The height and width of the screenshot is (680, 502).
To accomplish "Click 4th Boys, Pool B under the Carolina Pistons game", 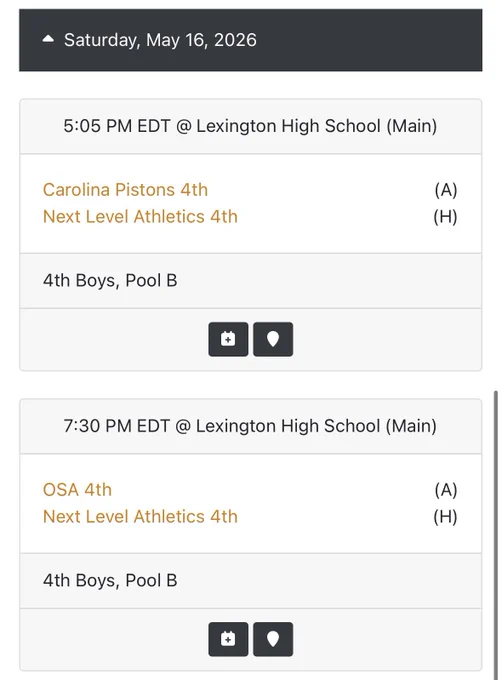I will [110, 281].
